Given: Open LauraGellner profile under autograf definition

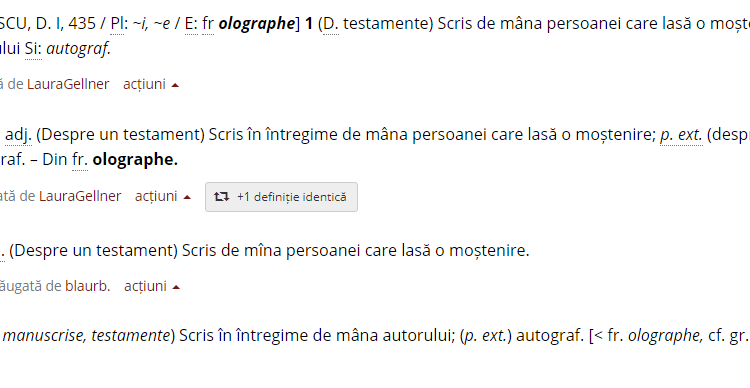Looking at the screenshot, I should point(68,84).
